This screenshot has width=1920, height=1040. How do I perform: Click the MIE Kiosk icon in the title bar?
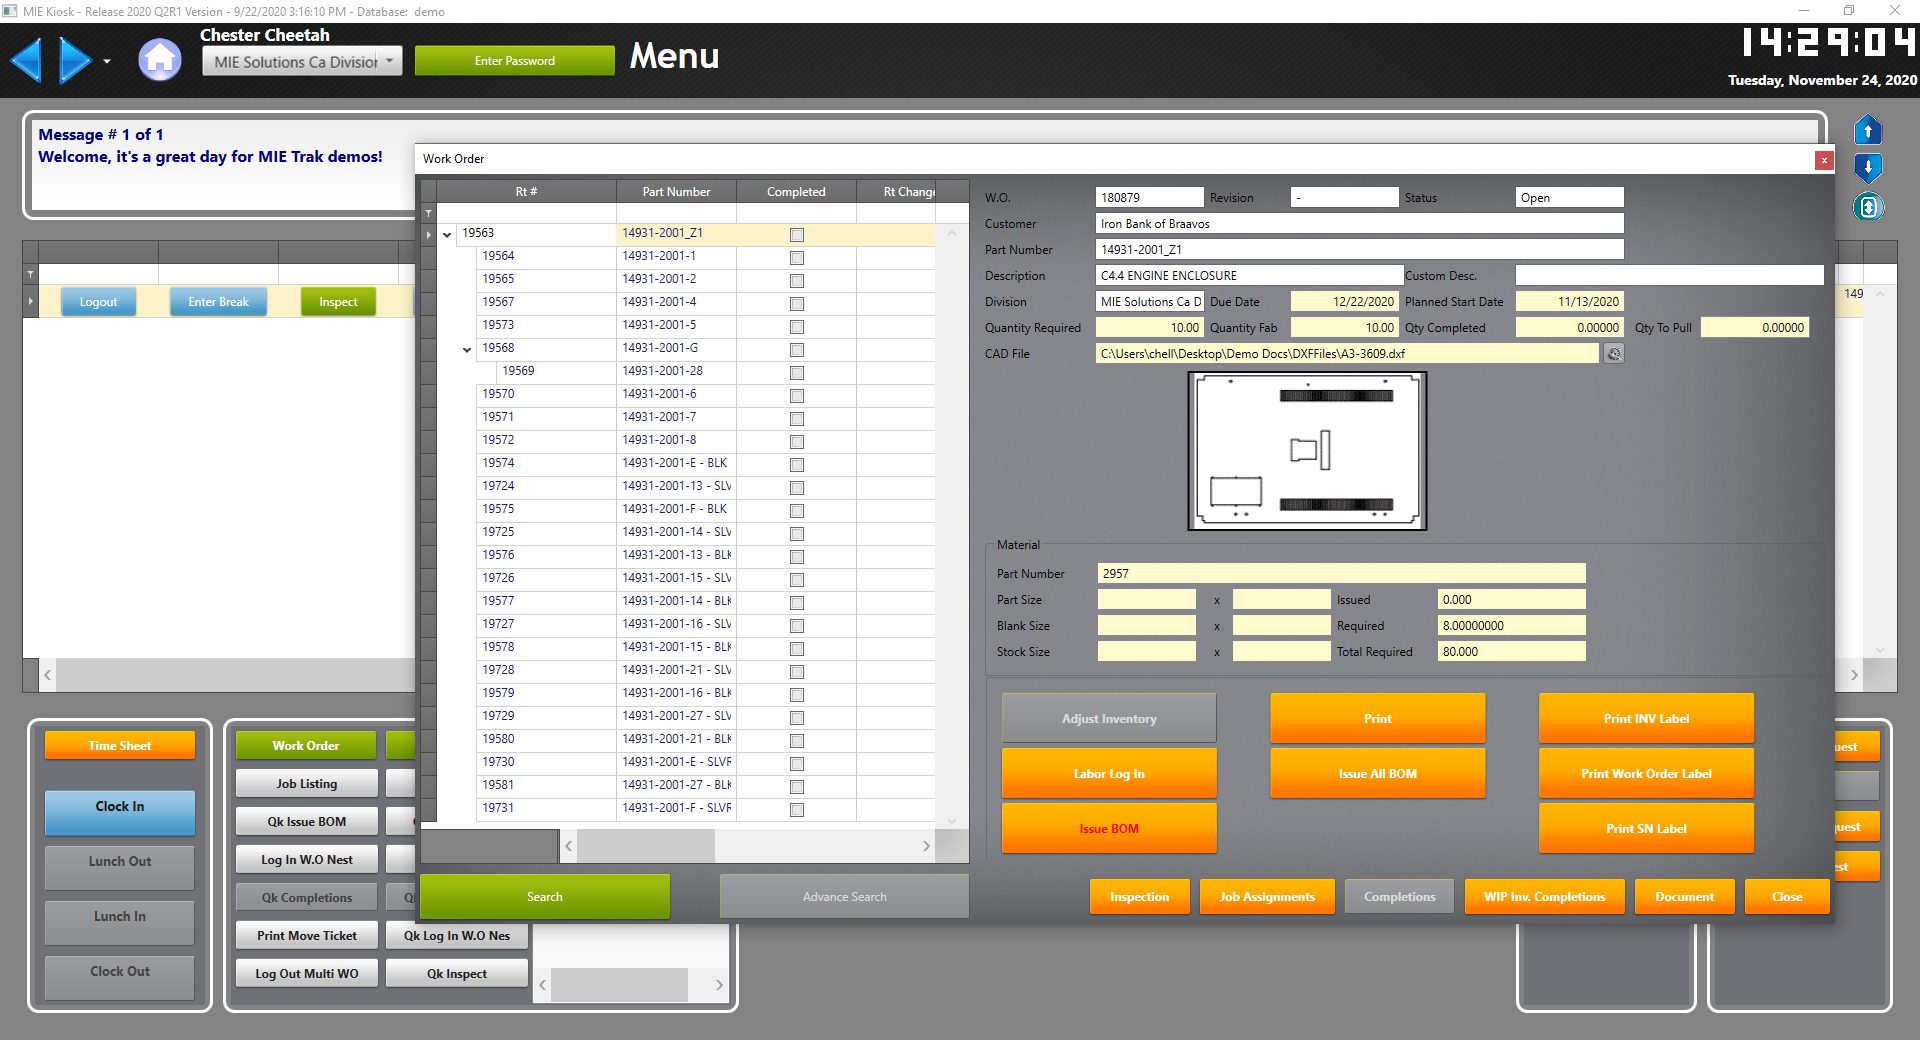tap(10, 11)
